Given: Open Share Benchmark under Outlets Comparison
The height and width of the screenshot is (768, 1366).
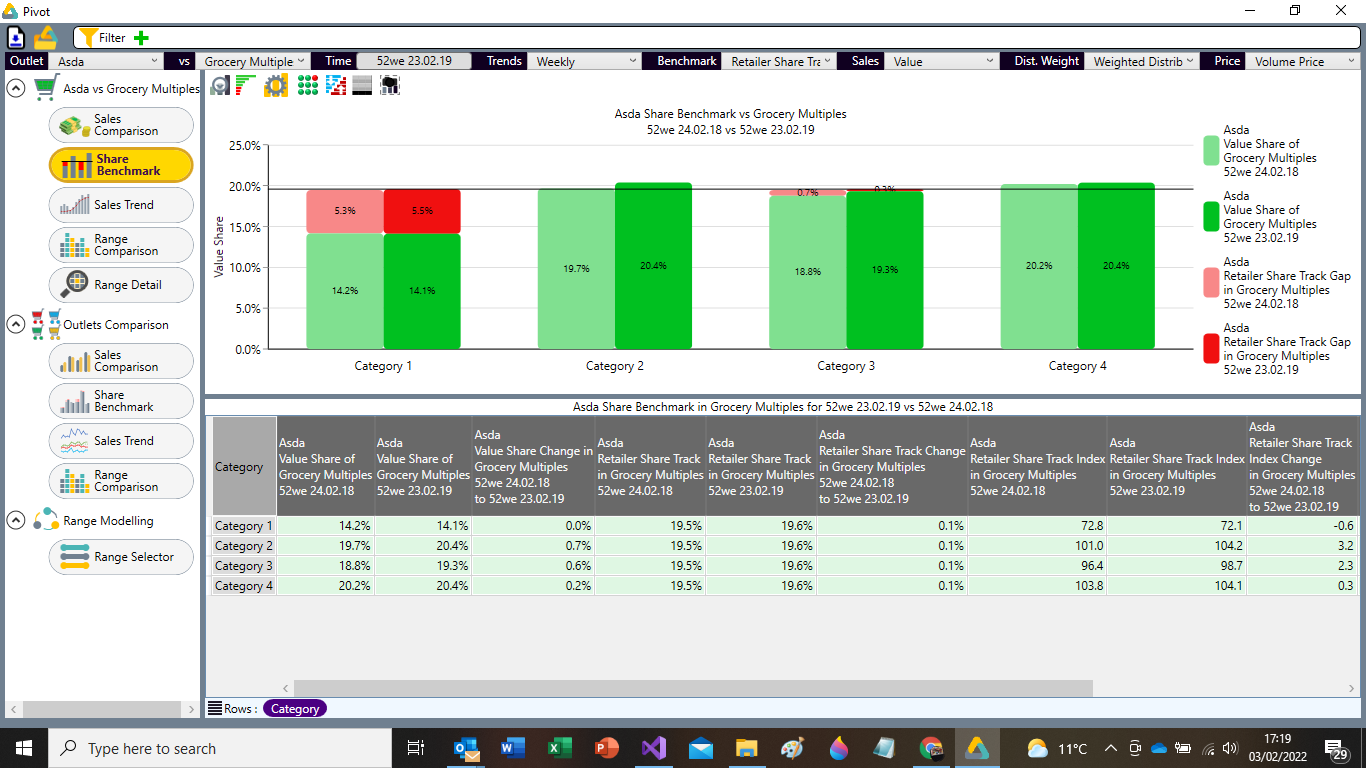Looking at the screenshot, I should [x=121, y=401].
